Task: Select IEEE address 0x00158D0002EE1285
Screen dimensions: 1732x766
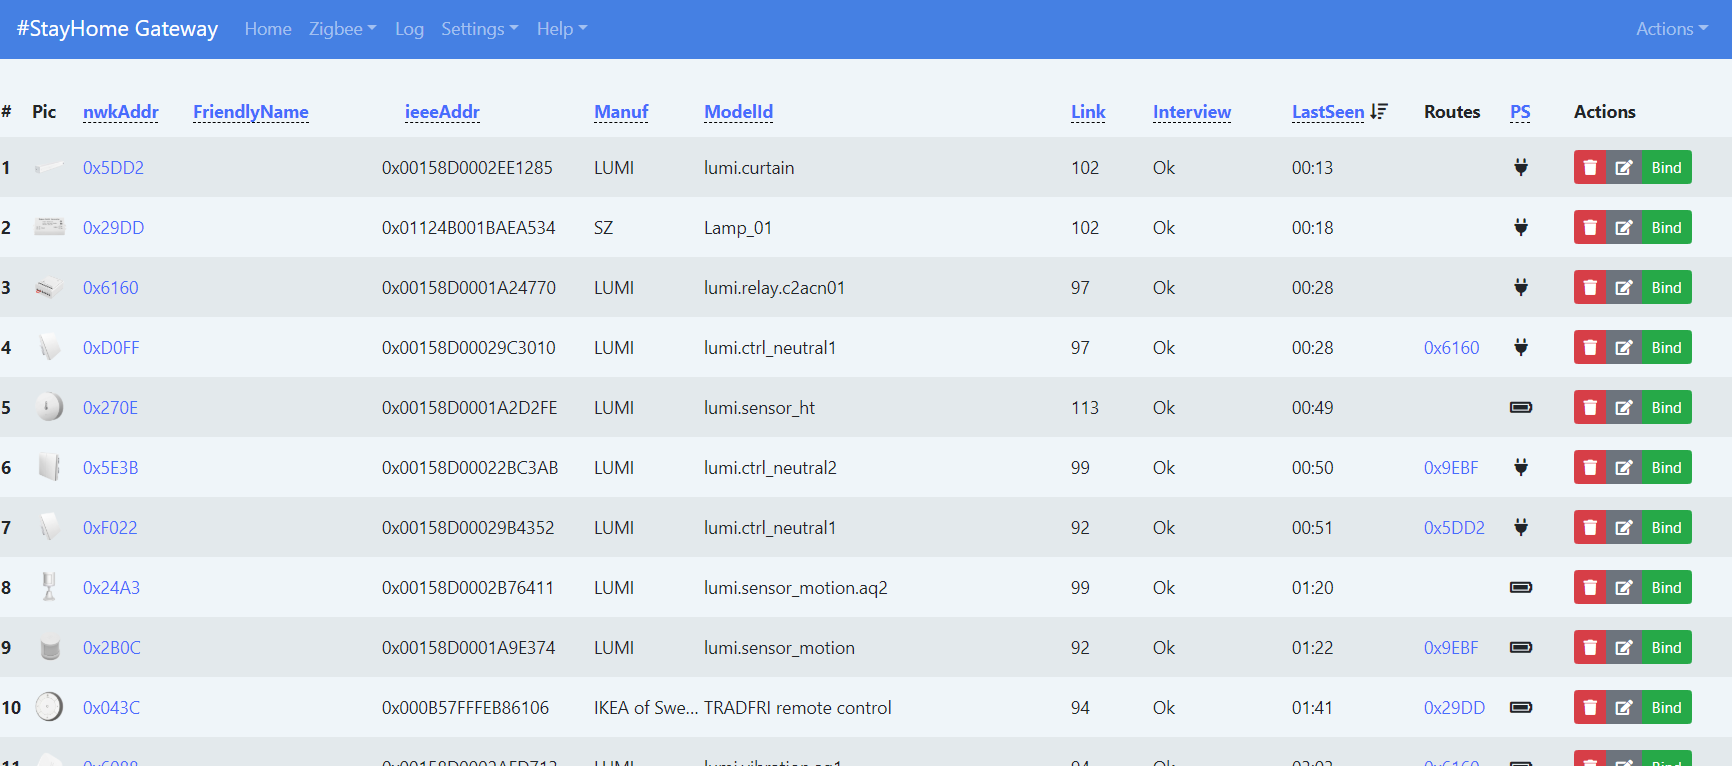Action: pyautogui.click(x=467, y=167)
